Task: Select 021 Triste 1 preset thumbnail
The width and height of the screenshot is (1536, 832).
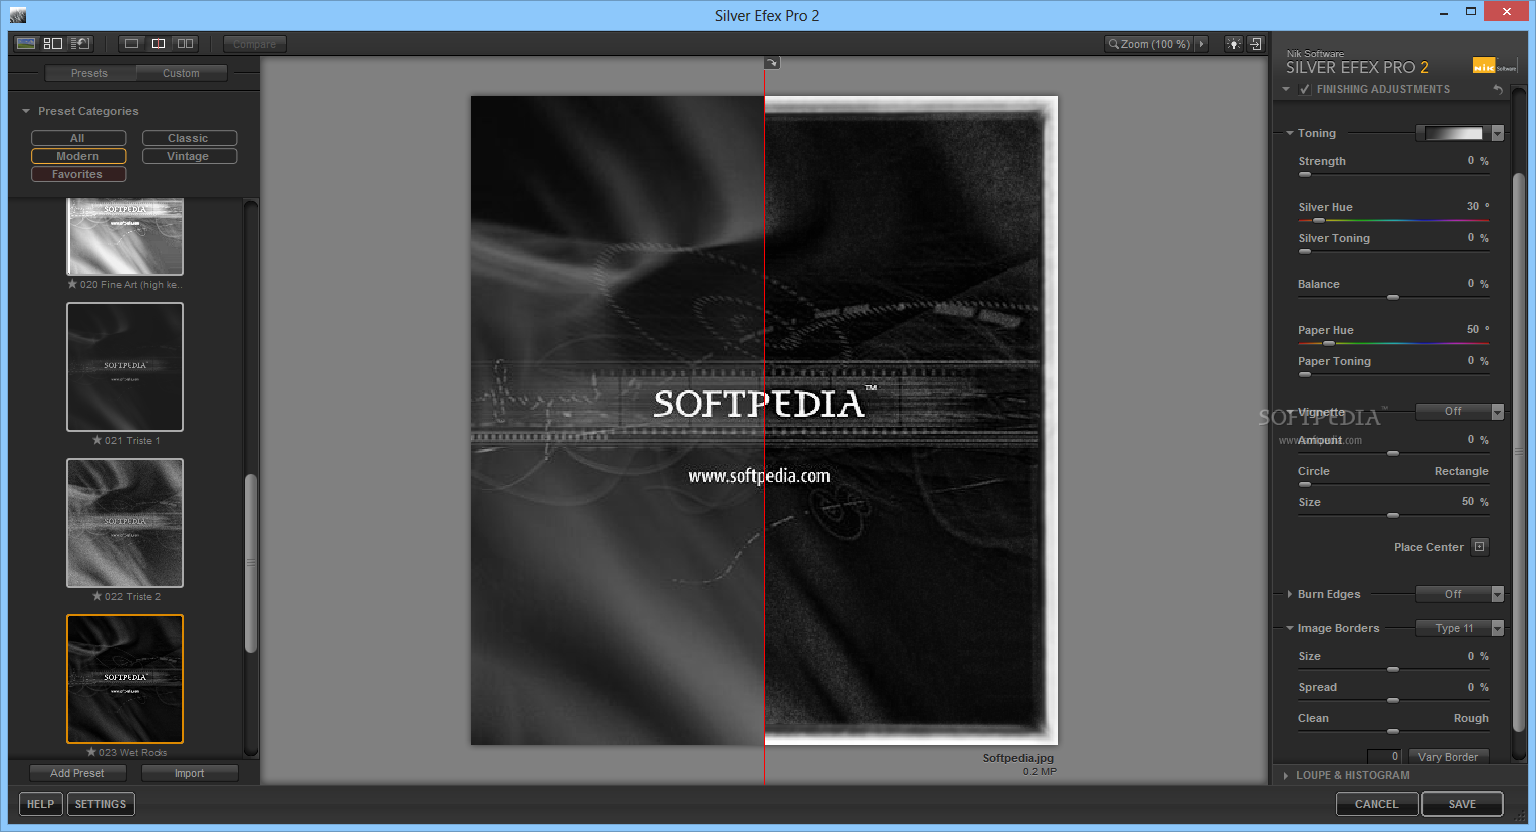Action: 125,367
